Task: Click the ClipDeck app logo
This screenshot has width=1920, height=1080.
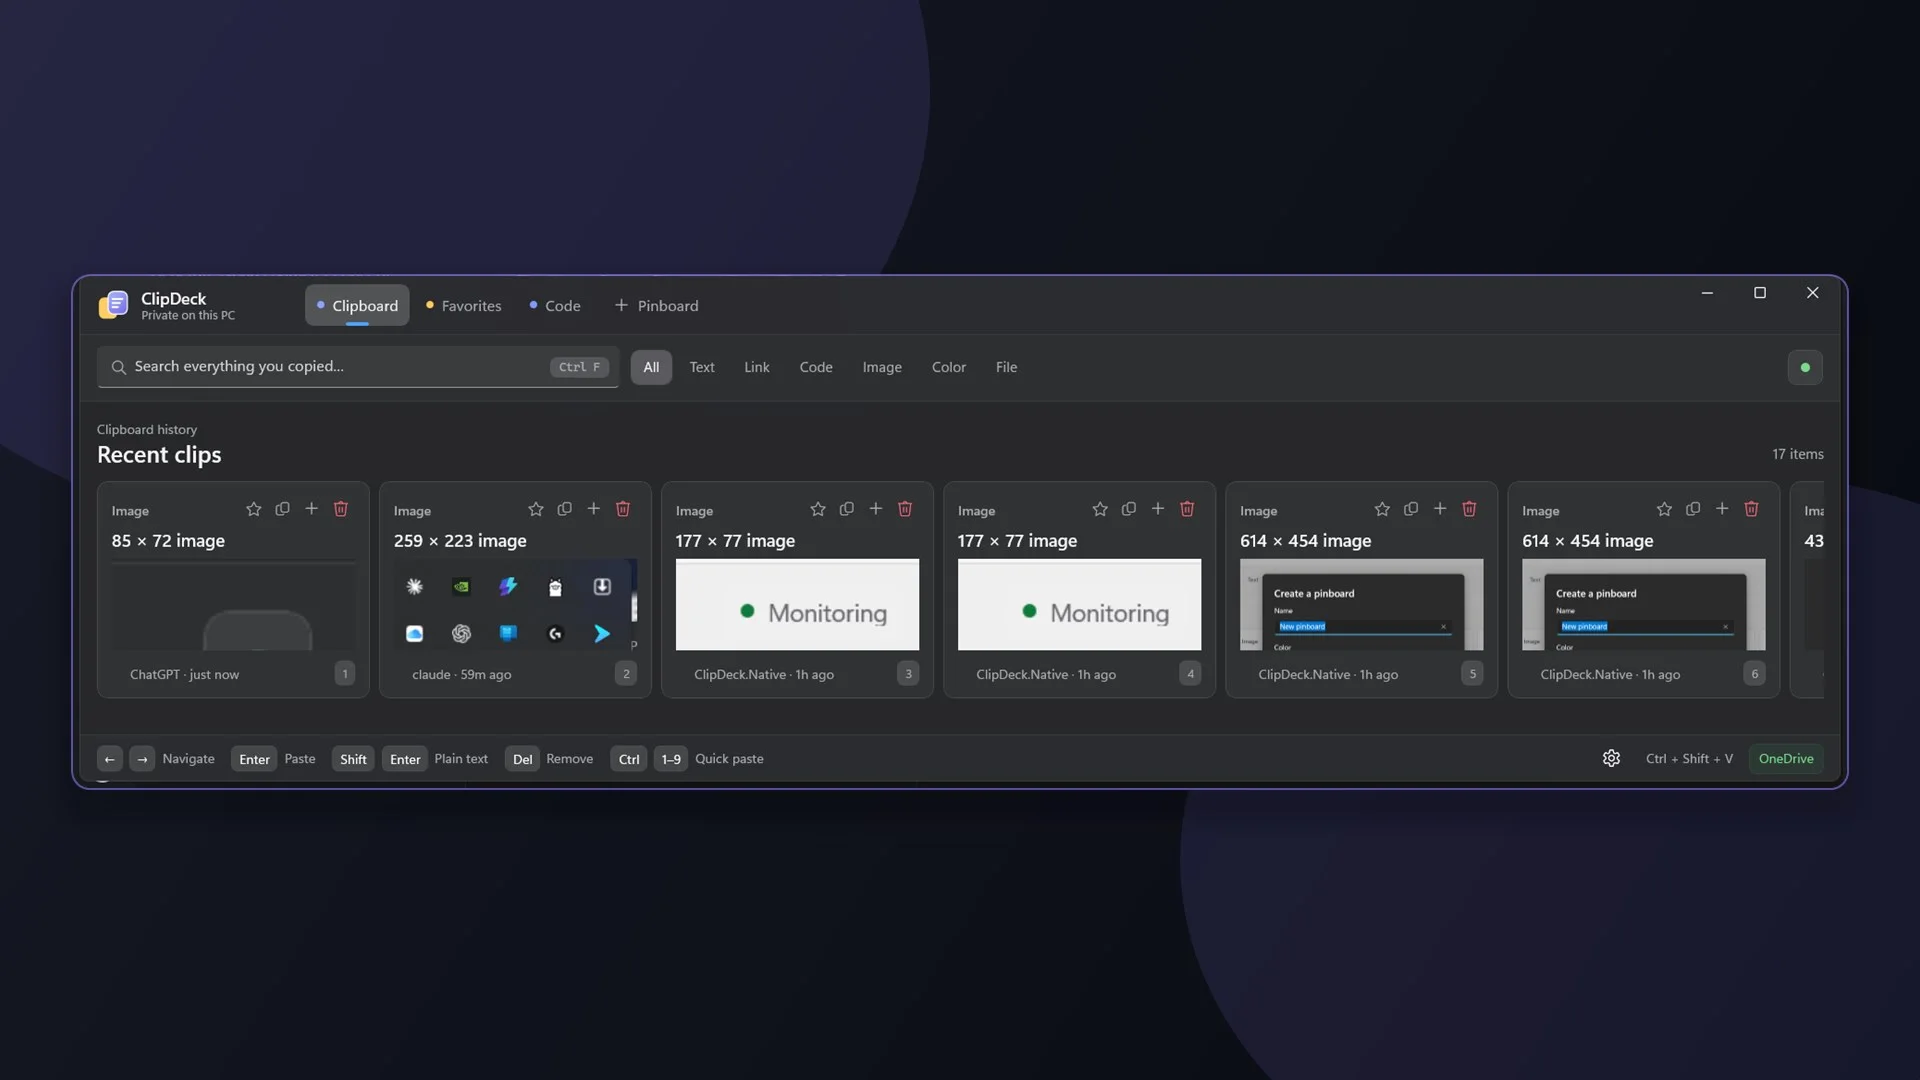Action: click(x=113, y=305)
